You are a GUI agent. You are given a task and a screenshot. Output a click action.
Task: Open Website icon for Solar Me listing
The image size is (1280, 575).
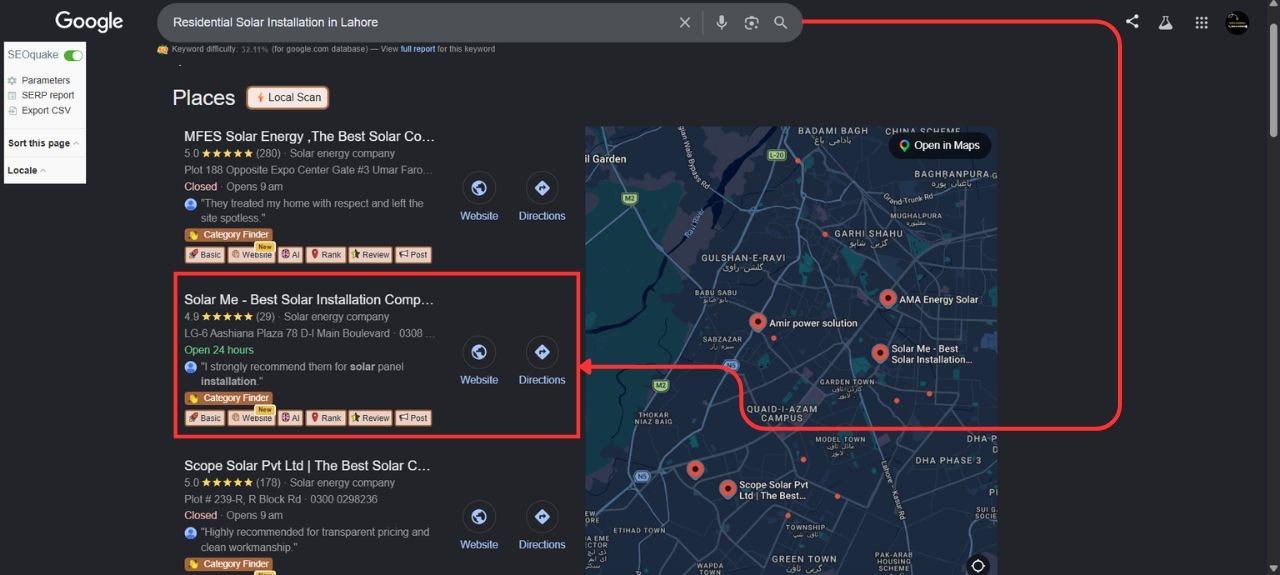point(479,352)
